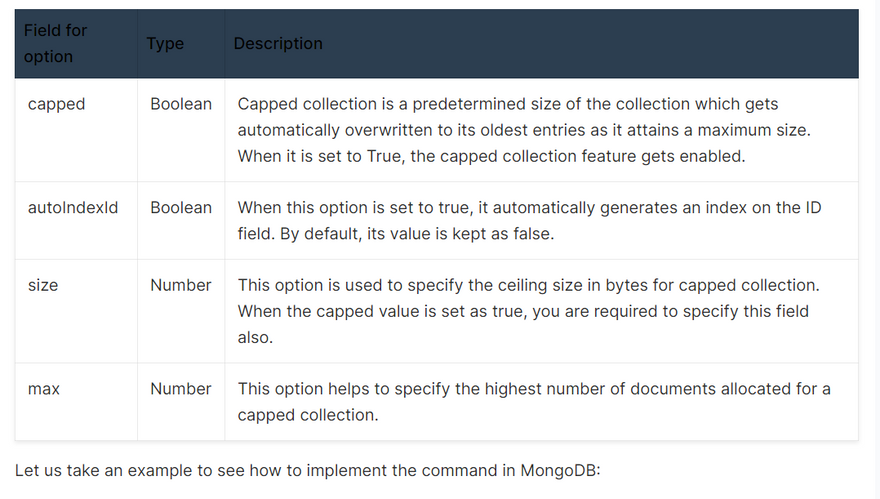Click 'When it is set to True' sentence
This screenshot has width=880, height=499.
(320, 156)
